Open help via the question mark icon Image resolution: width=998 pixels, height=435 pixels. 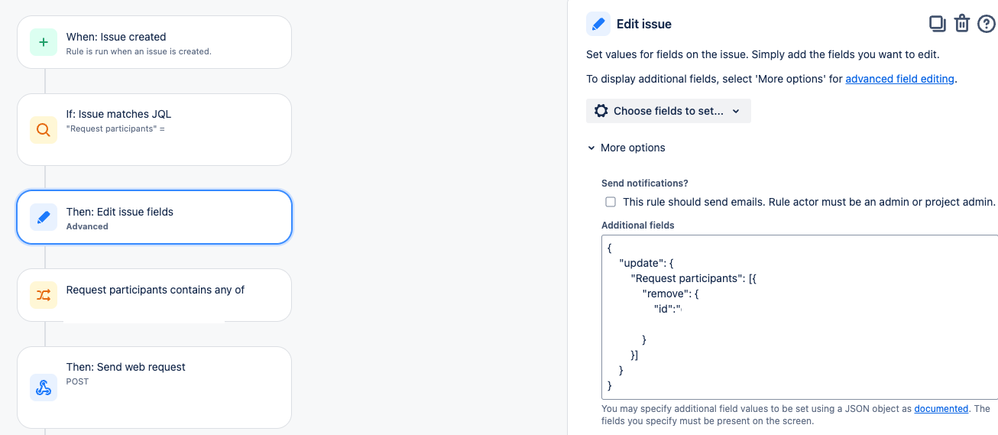pyautogui.click(x=985, y=24)
